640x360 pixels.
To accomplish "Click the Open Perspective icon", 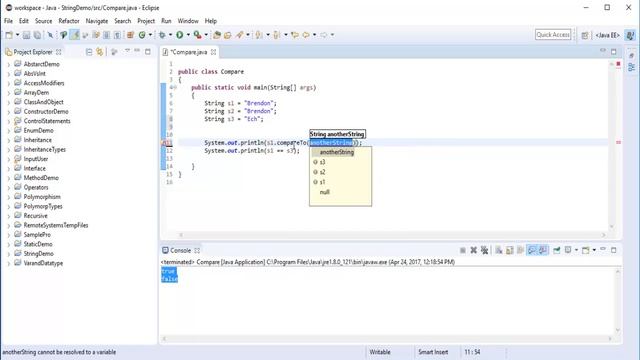I will 585,36.
